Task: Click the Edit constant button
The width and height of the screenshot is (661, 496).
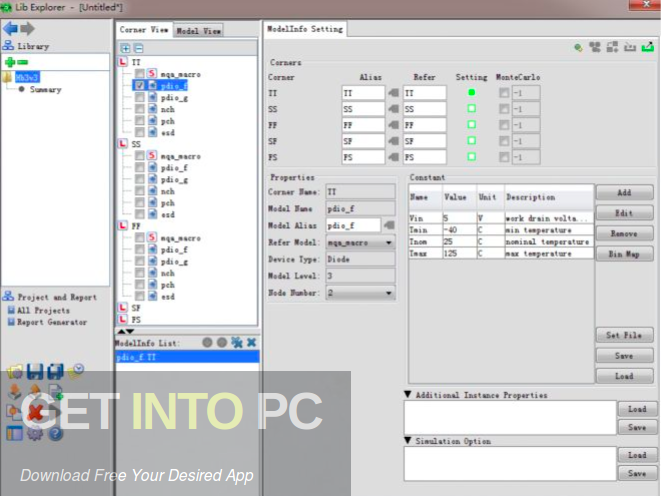Action: [x=624, y=213]
